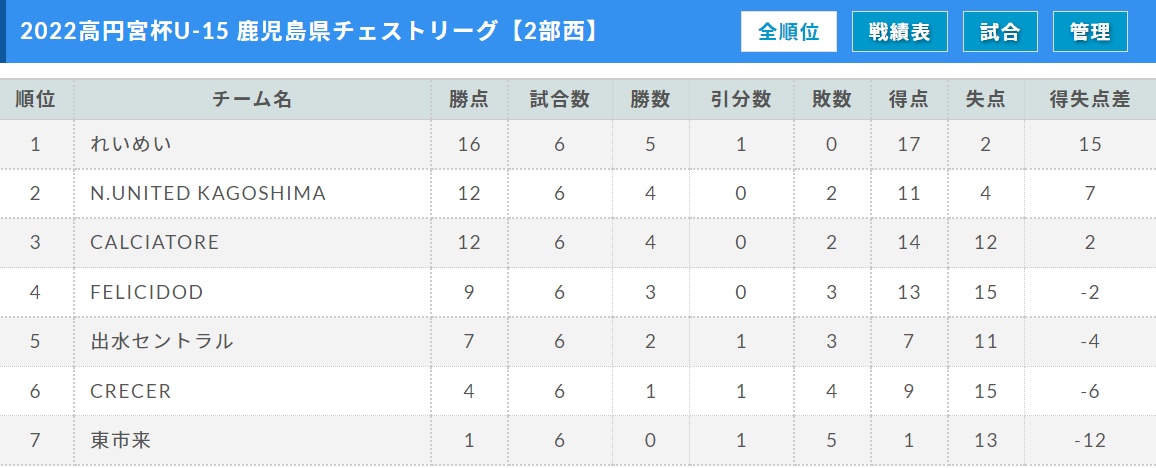Select the FELICIDOD team name
The height and width of the screenshot is (468, 1156).
pos(147,292)
